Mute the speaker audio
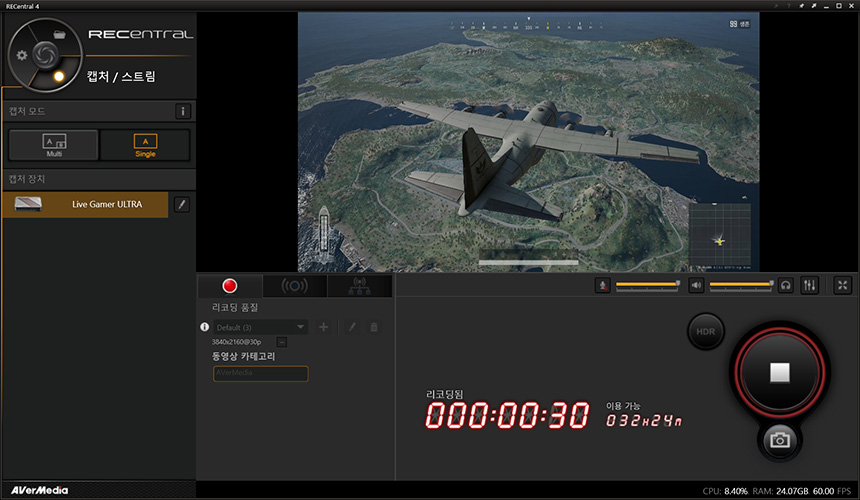The height and width of the screenshot is (500, 860). click(696, 285)
